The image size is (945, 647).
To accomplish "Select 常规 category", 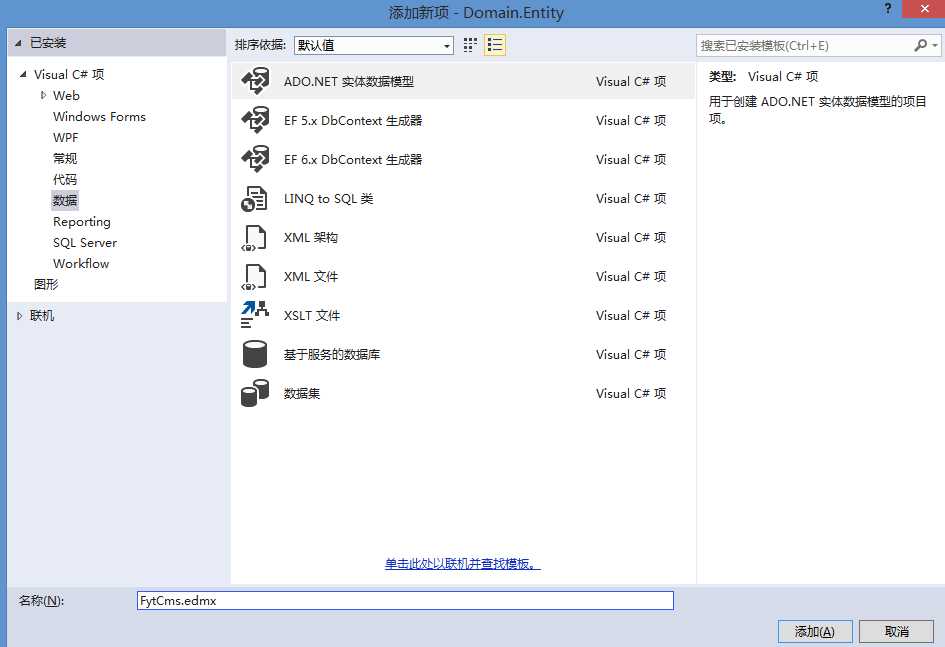I will coord(65,158).
